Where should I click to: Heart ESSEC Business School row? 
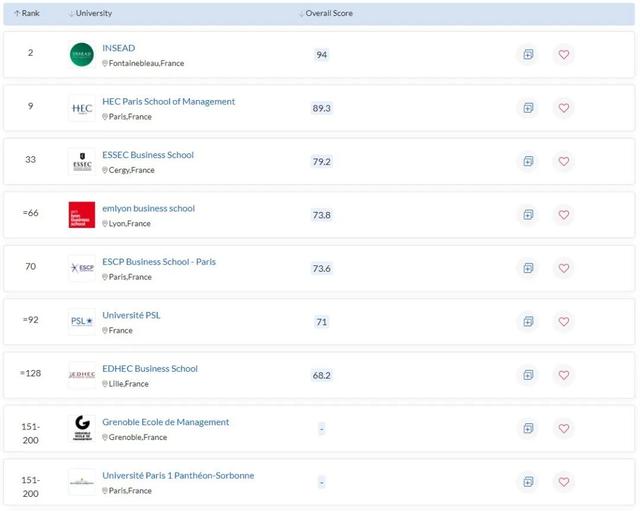(x=564, y=161)
